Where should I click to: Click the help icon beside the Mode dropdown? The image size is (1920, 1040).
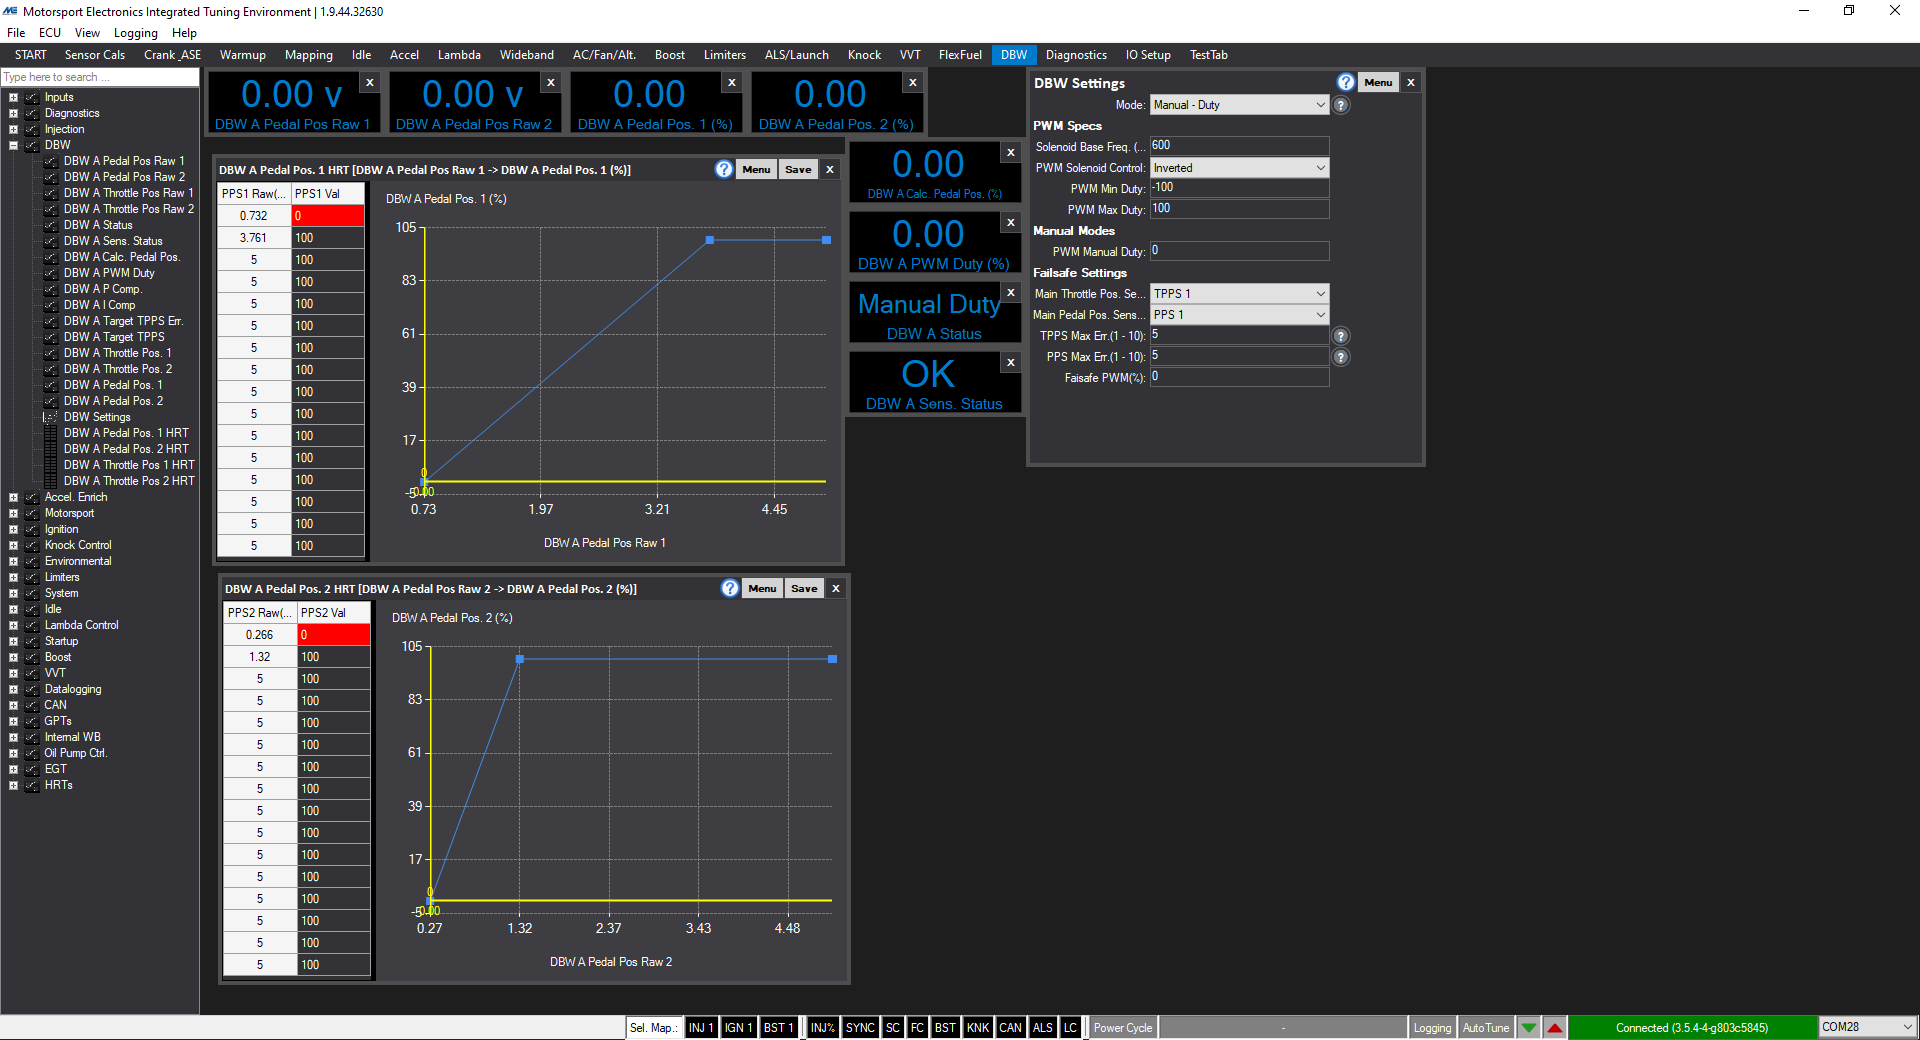tap(1341, 105)
